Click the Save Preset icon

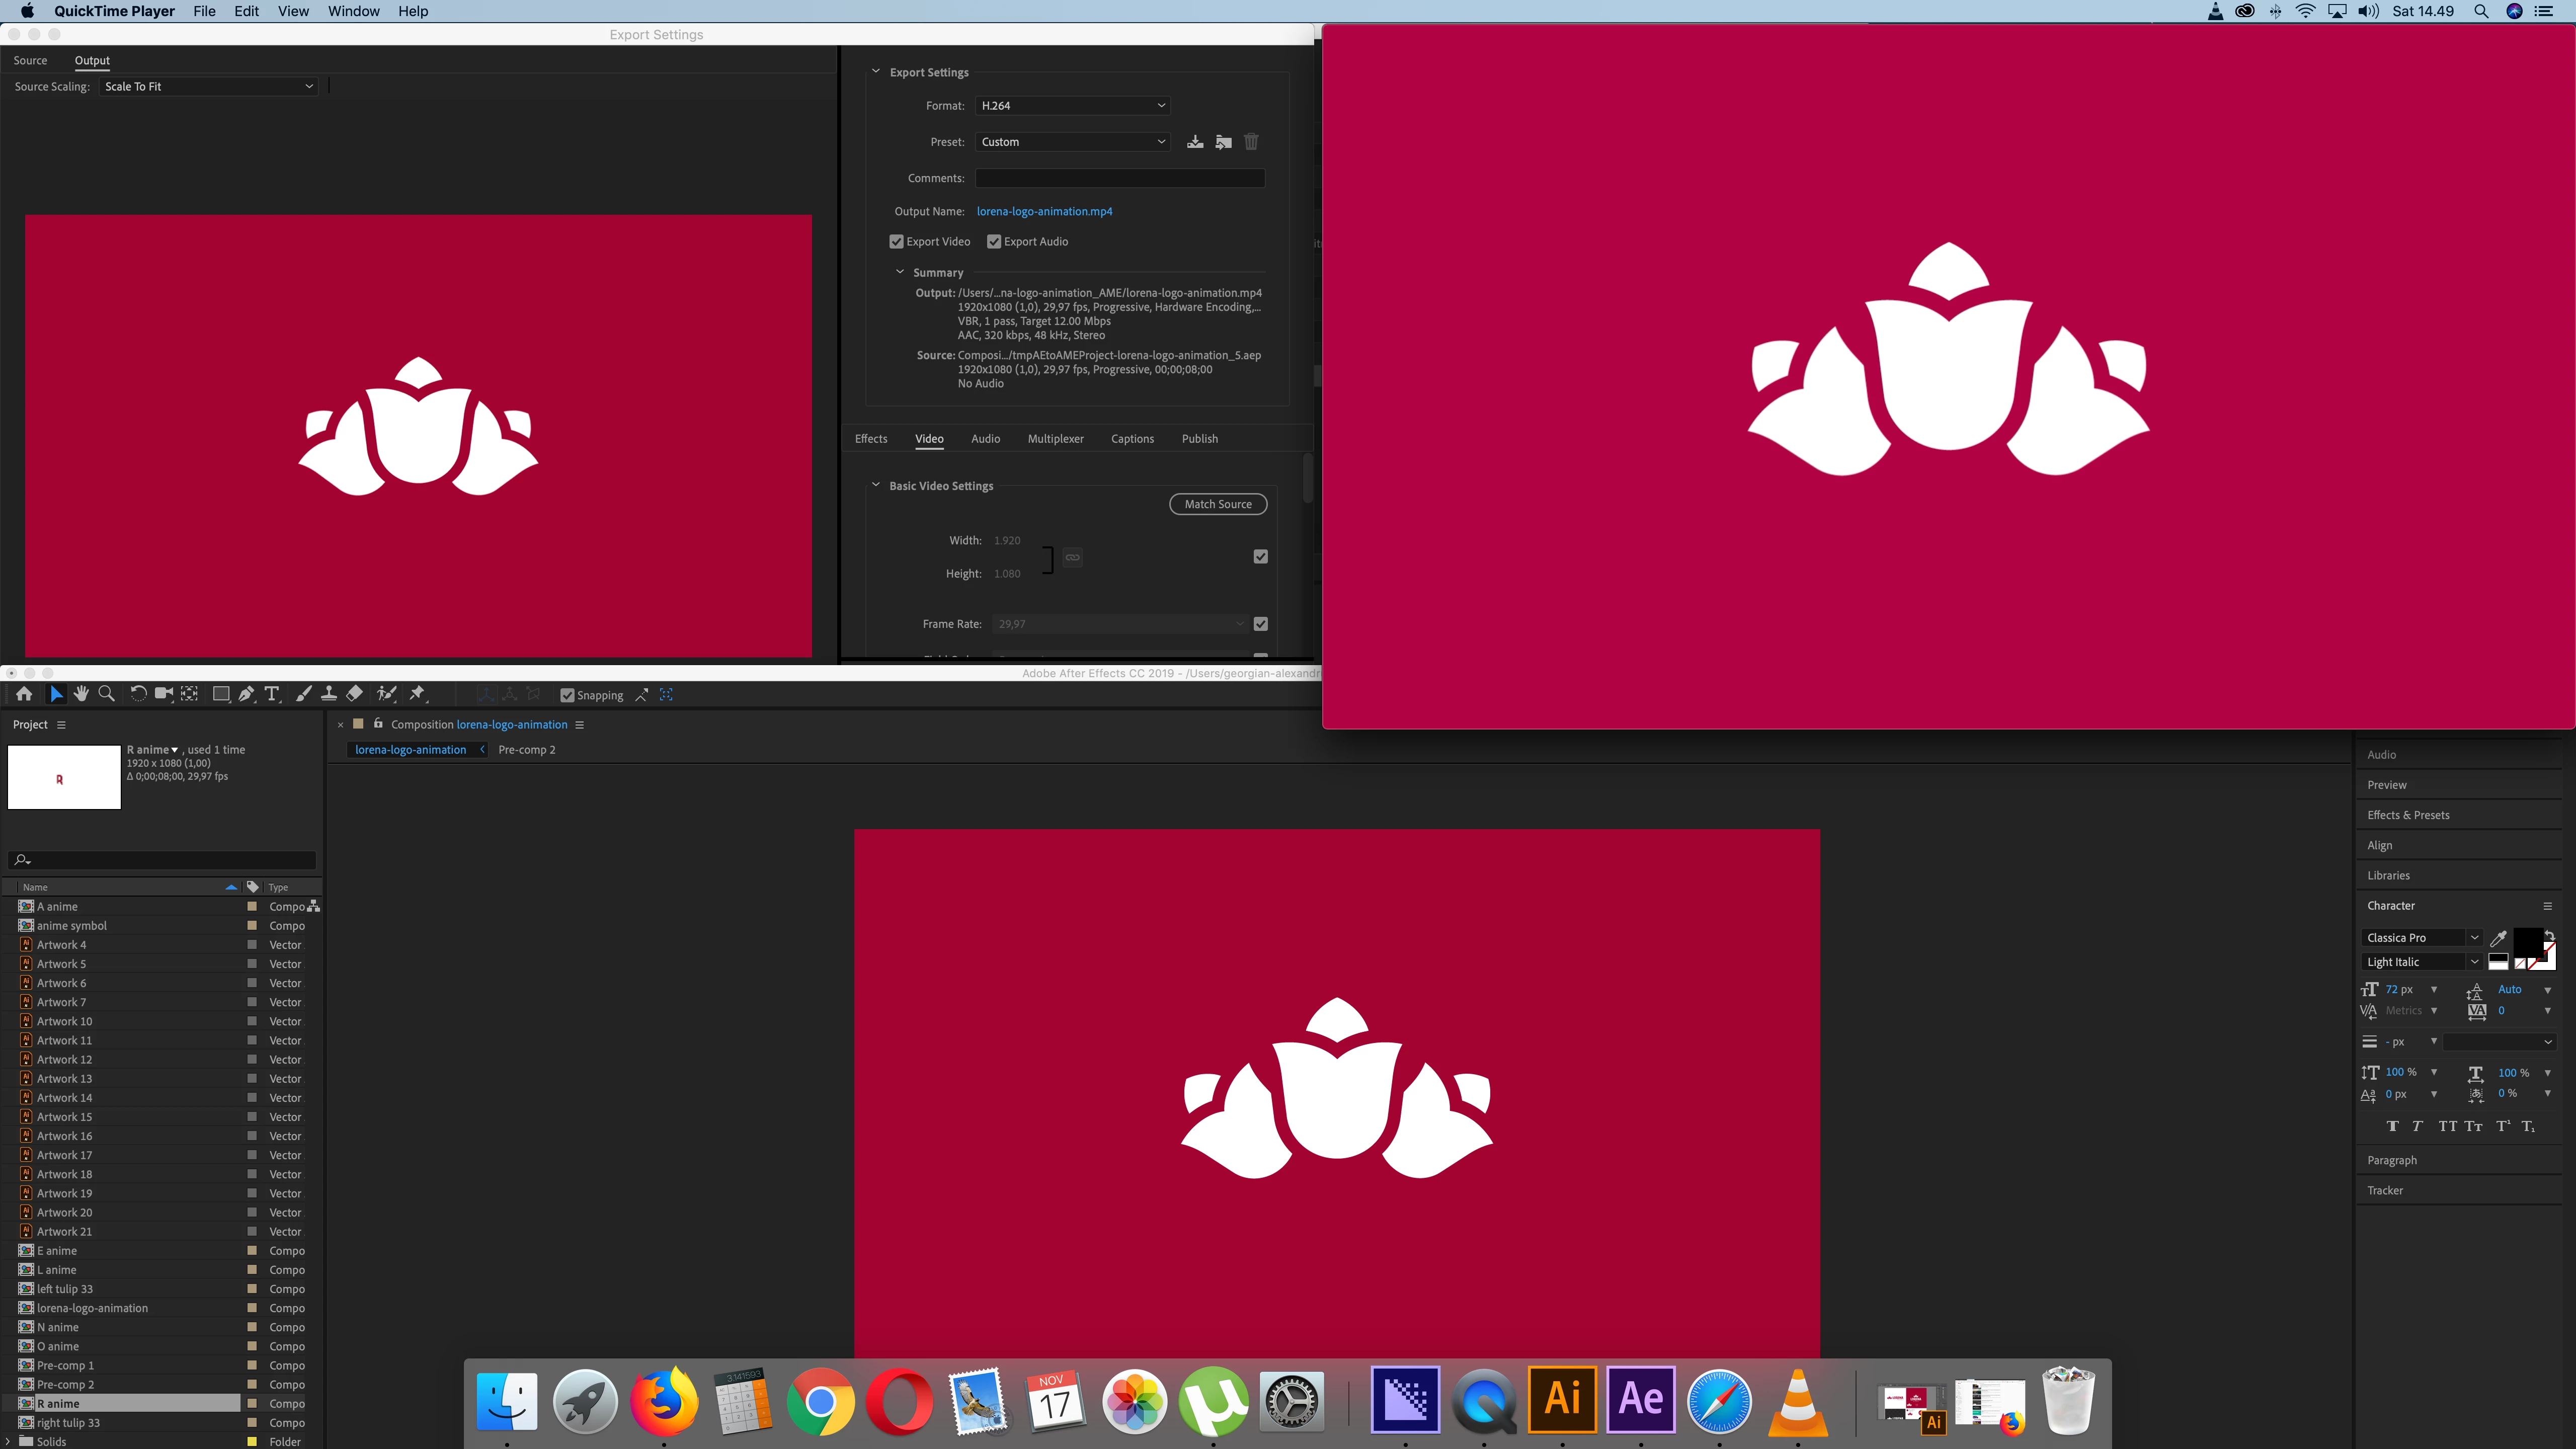(1195, 142)
